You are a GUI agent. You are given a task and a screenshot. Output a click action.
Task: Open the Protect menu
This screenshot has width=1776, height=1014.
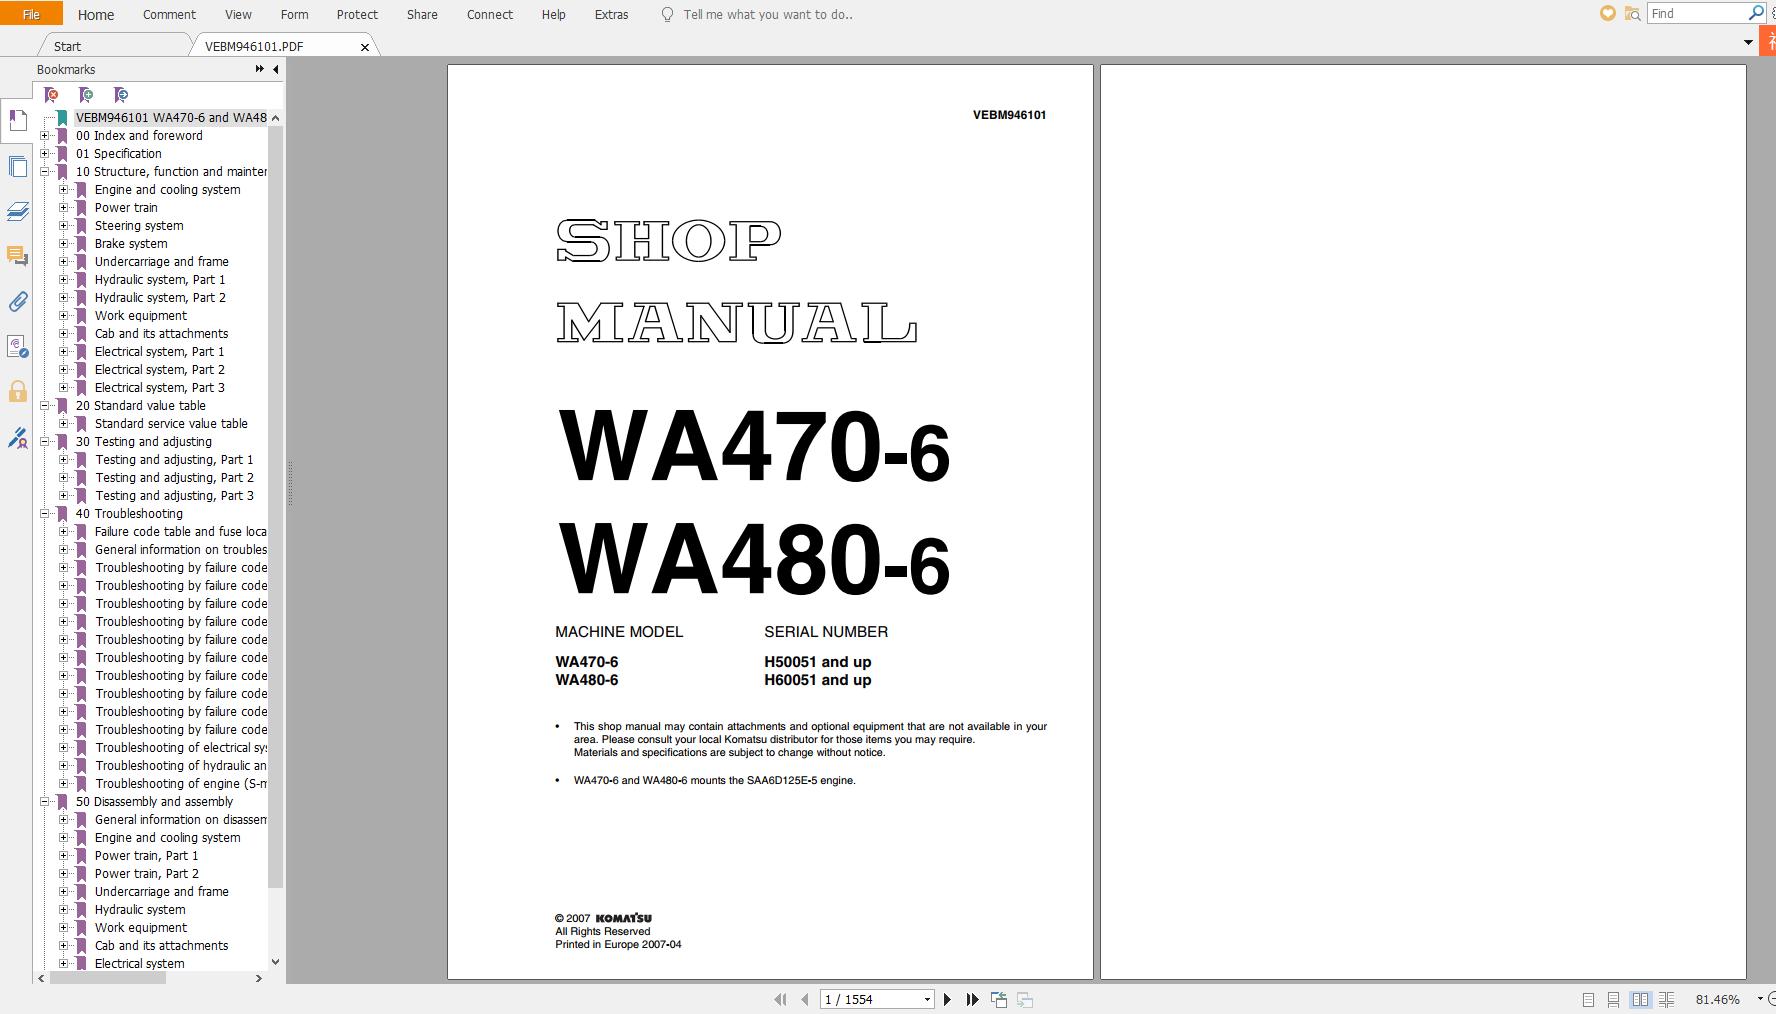[357, 14]
